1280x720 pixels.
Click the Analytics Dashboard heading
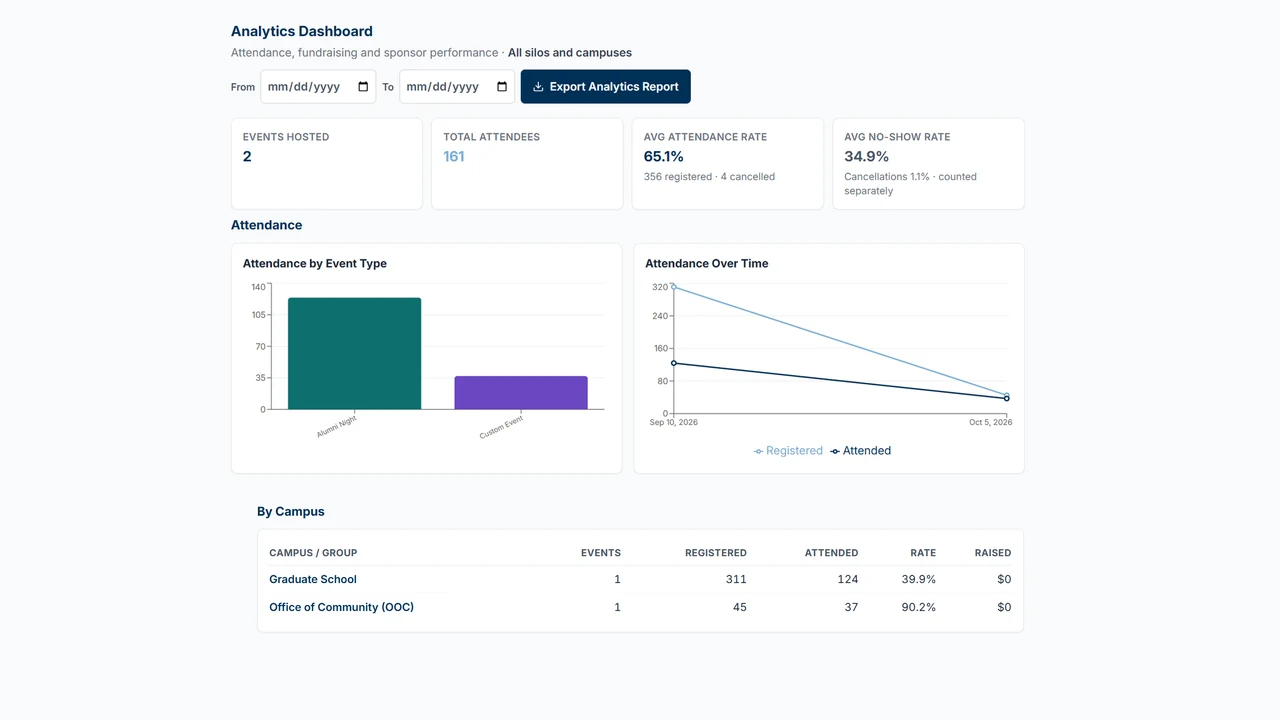(302, 31)
